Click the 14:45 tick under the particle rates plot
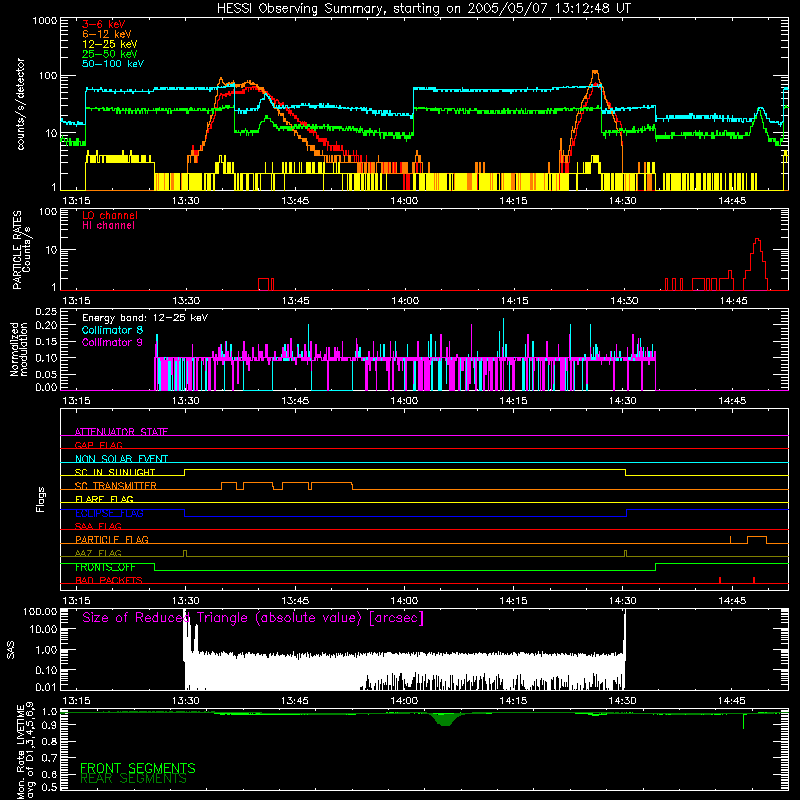Viewport: 800px width, 800px height. coord(733,301)
